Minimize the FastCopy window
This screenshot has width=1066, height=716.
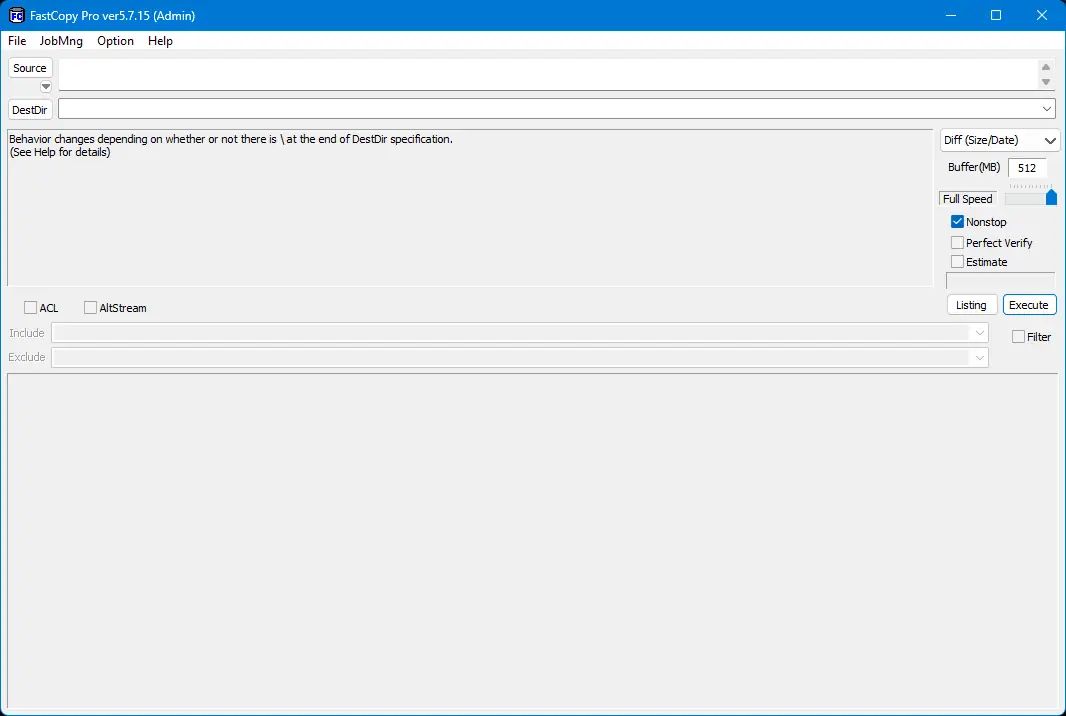click(x=951, y=15)
